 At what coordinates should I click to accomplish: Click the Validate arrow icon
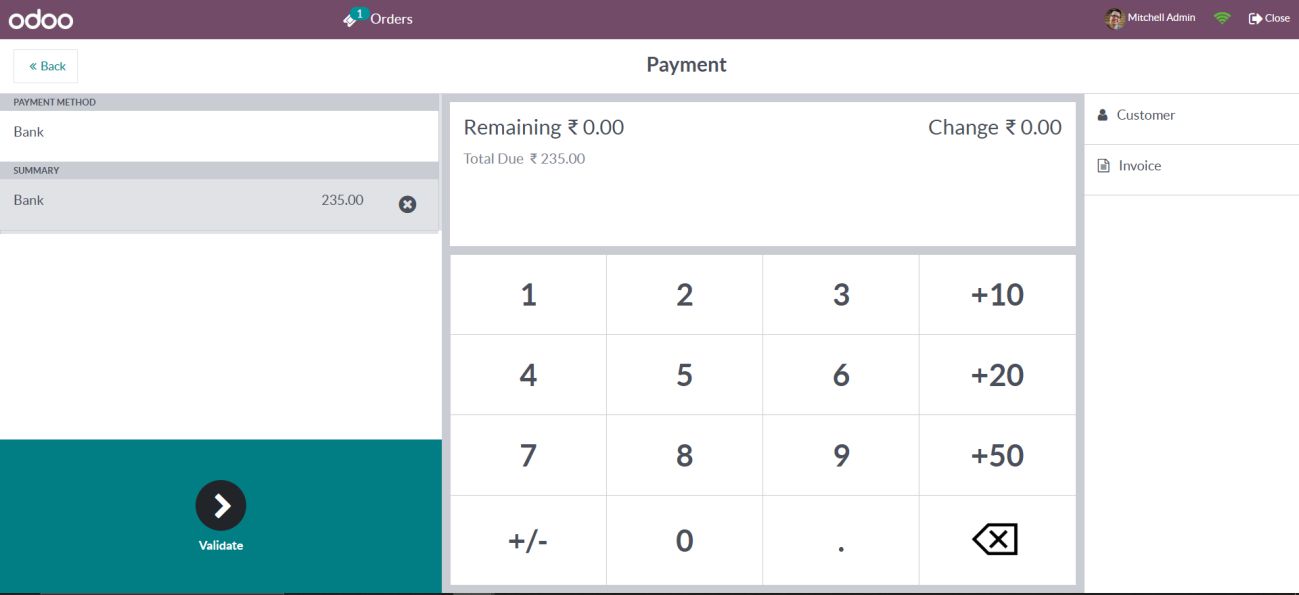click(x=221, y=506)
